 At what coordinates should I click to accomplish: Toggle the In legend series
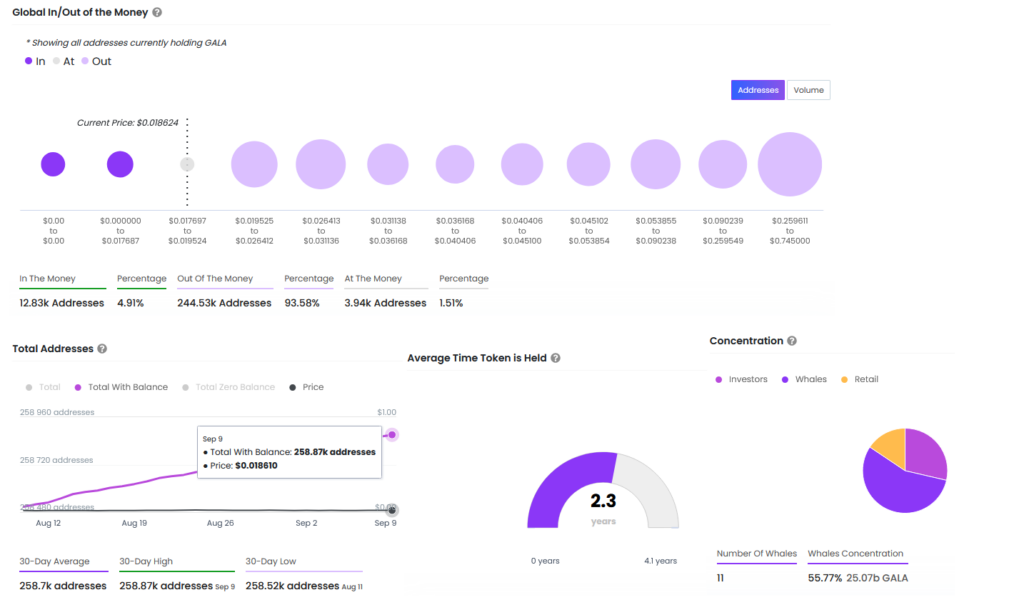coord(35,61)
